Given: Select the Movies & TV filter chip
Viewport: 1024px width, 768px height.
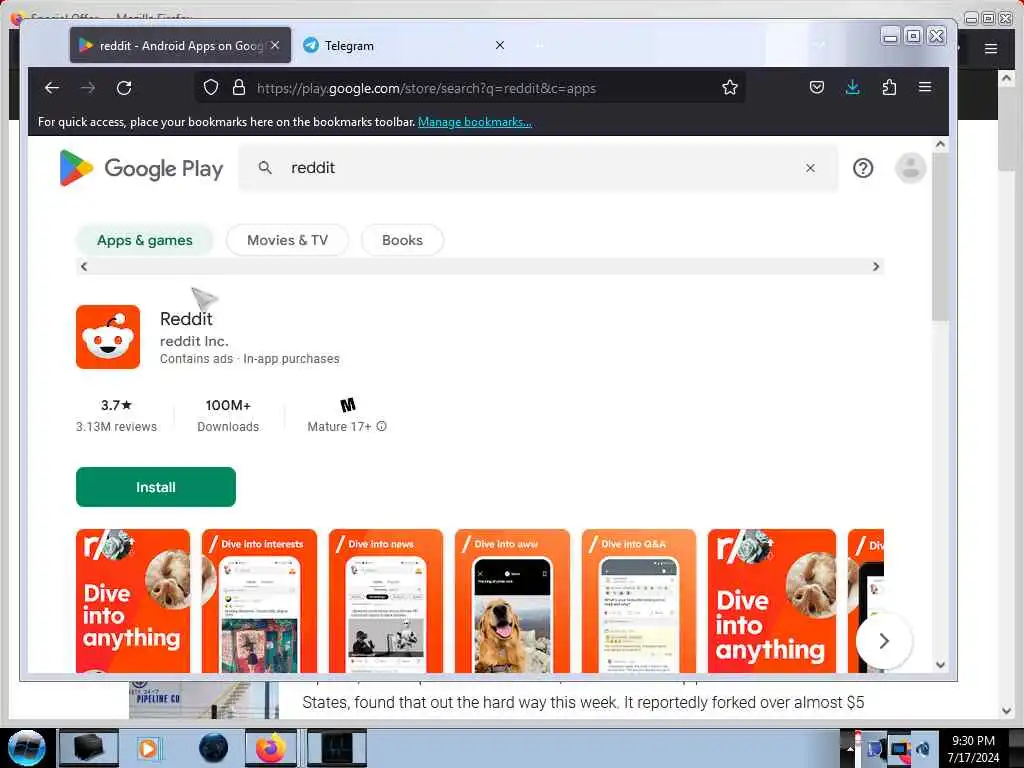Looking at the screenshot, I should [287, 240].
